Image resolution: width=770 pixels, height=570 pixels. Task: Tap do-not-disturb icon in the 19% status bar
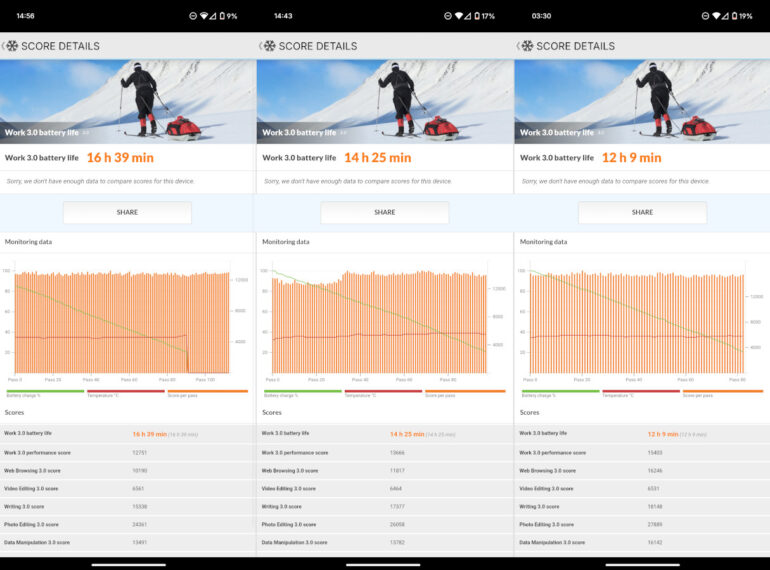(706, 16)
